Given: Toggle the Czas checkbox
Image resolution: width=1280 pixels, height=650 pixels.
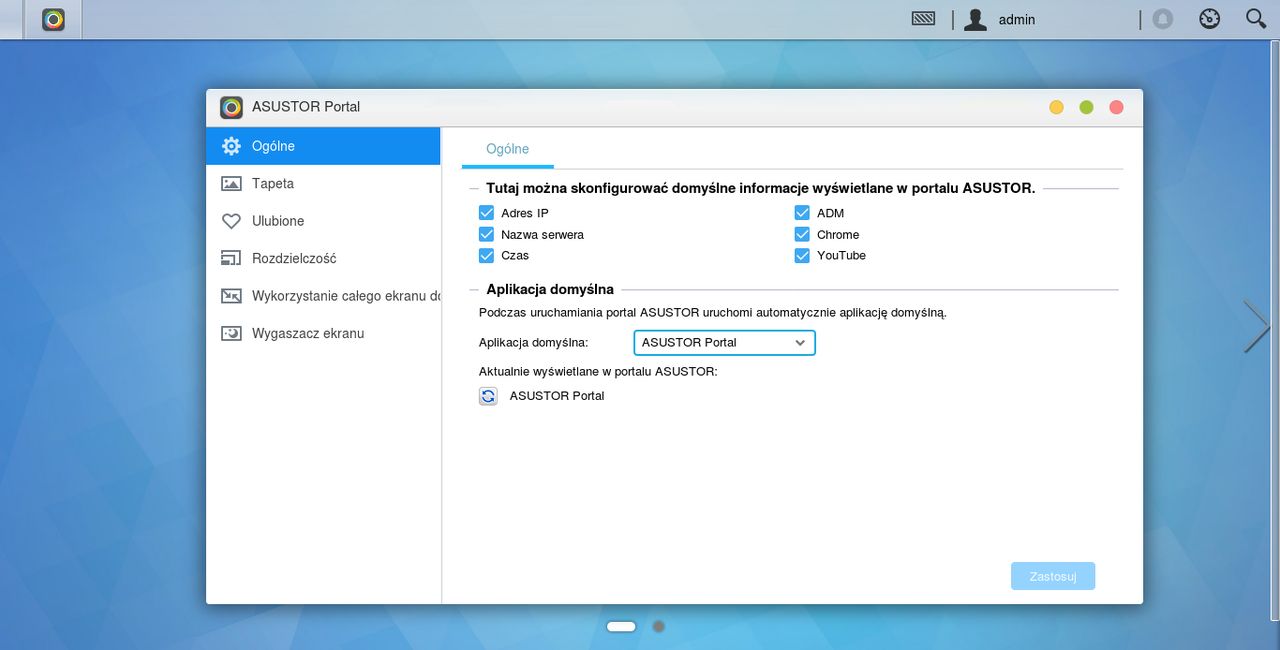Looking at the screenshot, I should pyautogui.click(x=486, y=255).
